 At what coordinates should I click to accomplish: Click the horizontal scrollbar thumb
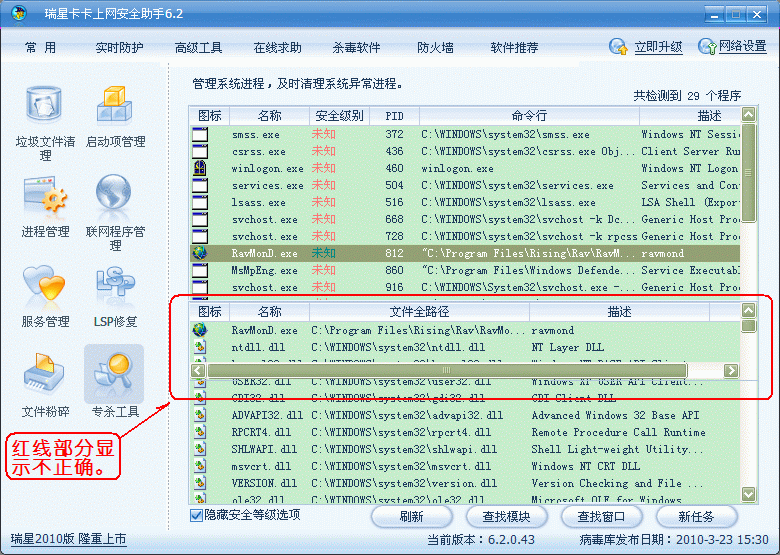447,370
